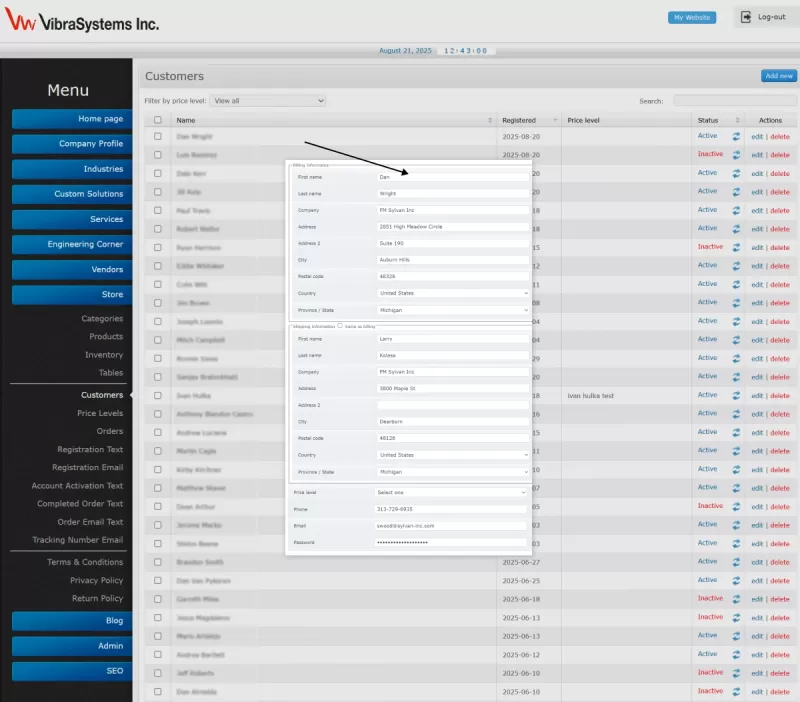Check the select-all checkbox in table header

pos(157,120)
